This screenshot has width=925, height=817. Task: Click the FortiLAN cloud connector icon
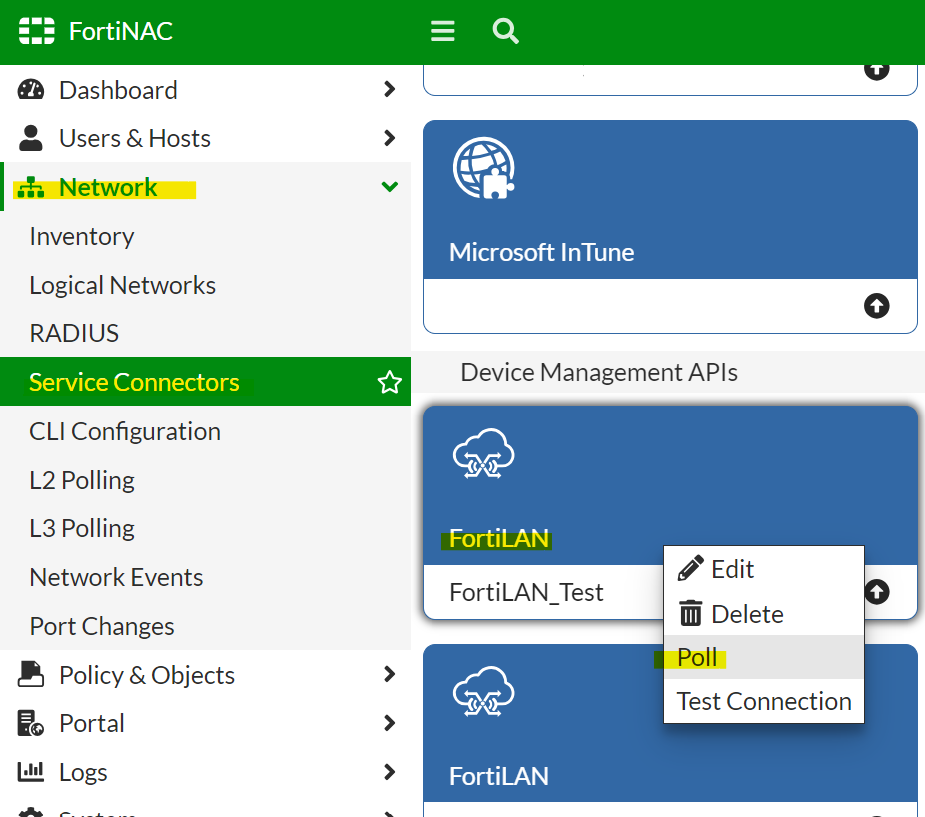point(485,453)
